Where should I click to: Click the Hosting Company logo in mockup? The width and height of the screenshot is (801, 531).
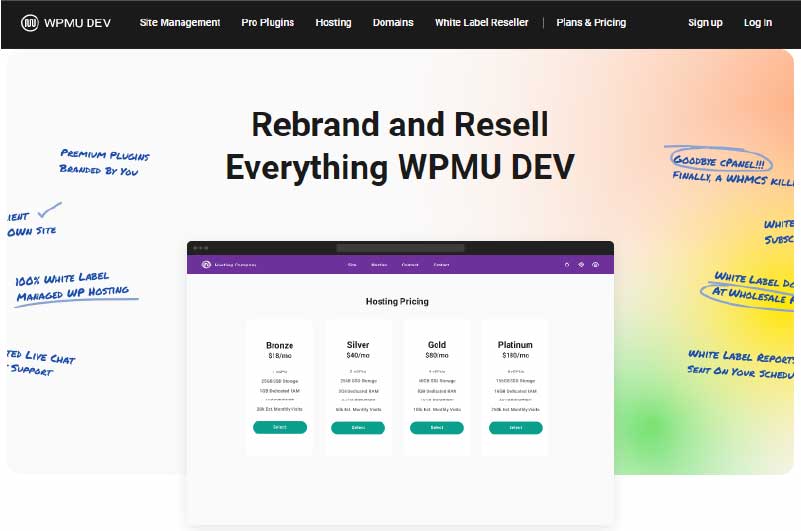[x=206, y=264]
